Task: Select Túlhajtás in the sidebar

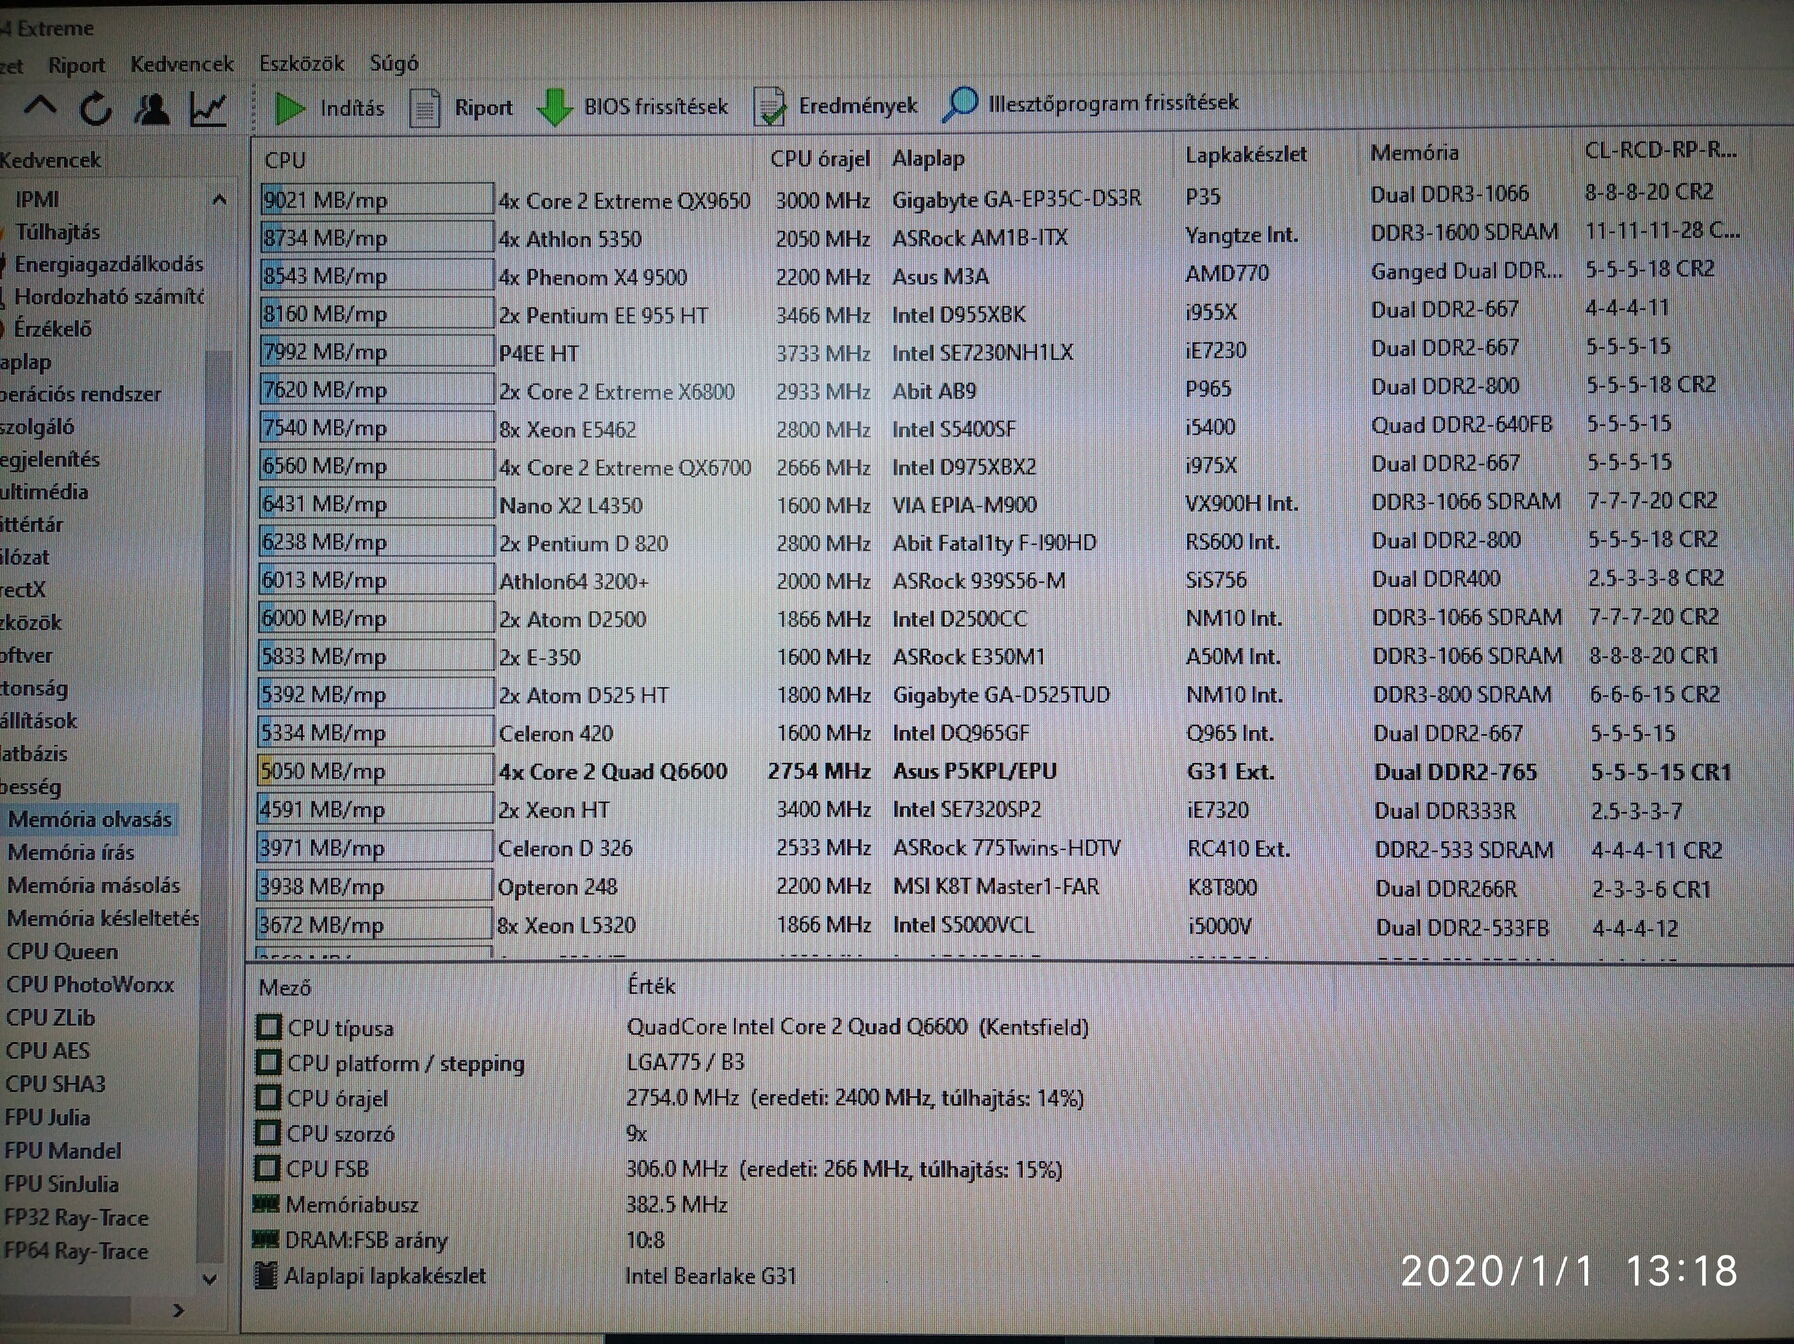Action: click(57, 232)
